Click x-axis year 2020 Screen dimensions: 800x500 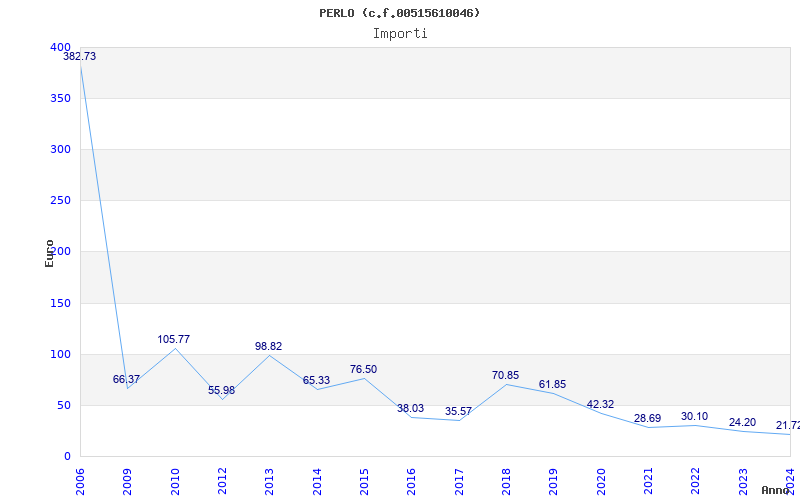(x=601, y=481)
